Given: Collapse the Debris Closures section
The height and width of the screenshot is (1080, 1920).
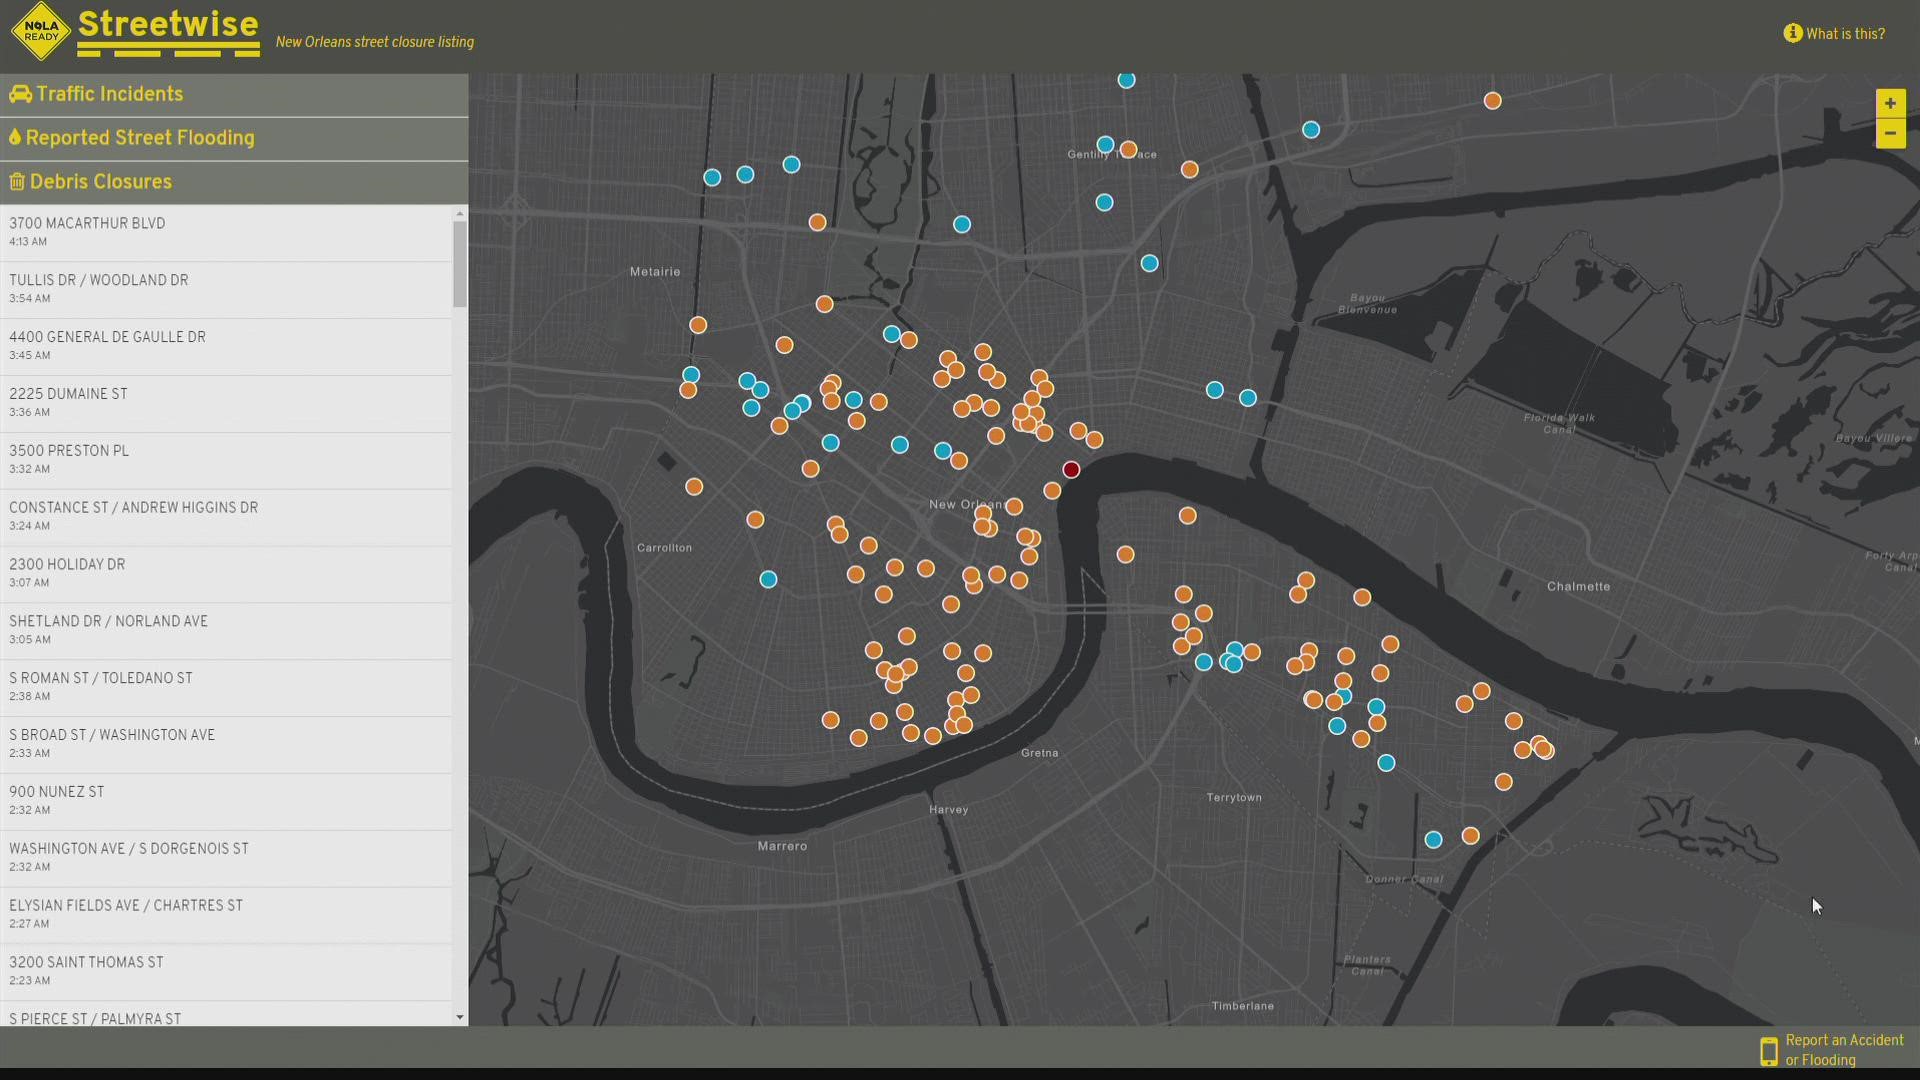Looking at the screenshot, I should [234, 182].
